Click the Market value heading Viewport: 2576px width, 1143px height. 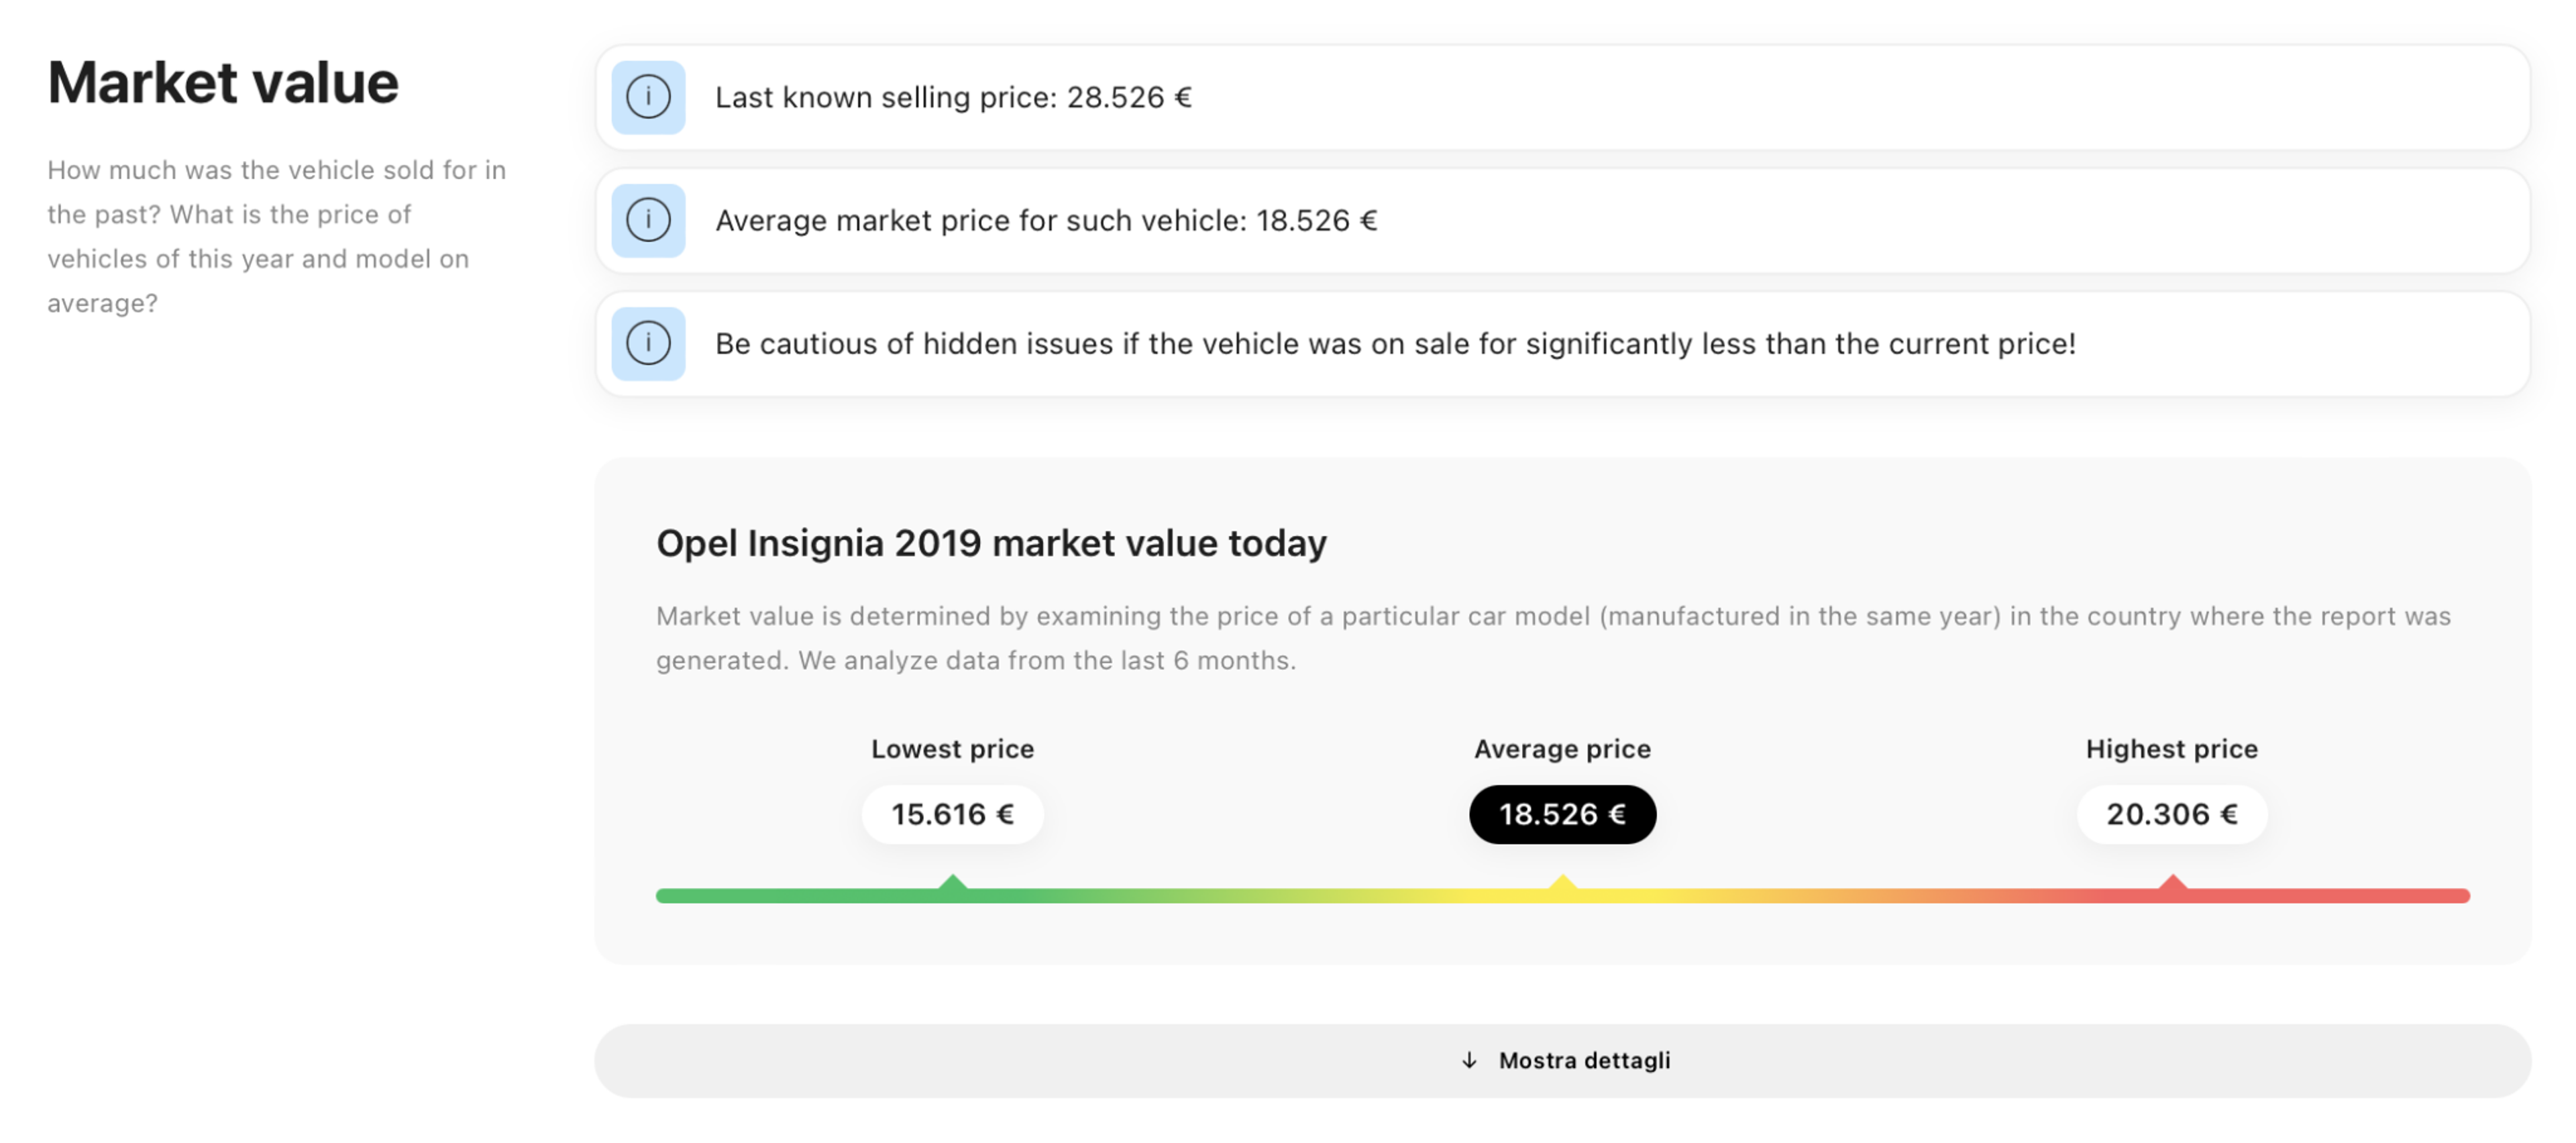coord(223,82)
